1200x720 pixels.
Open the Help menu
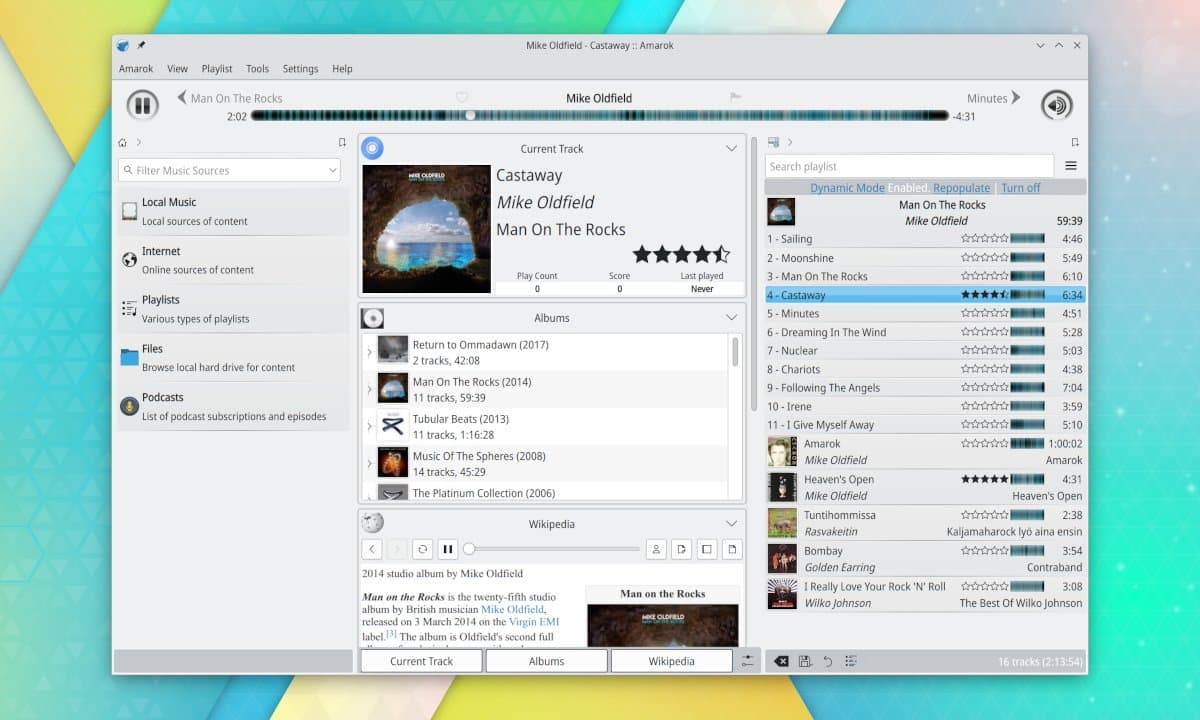[342, 69]
